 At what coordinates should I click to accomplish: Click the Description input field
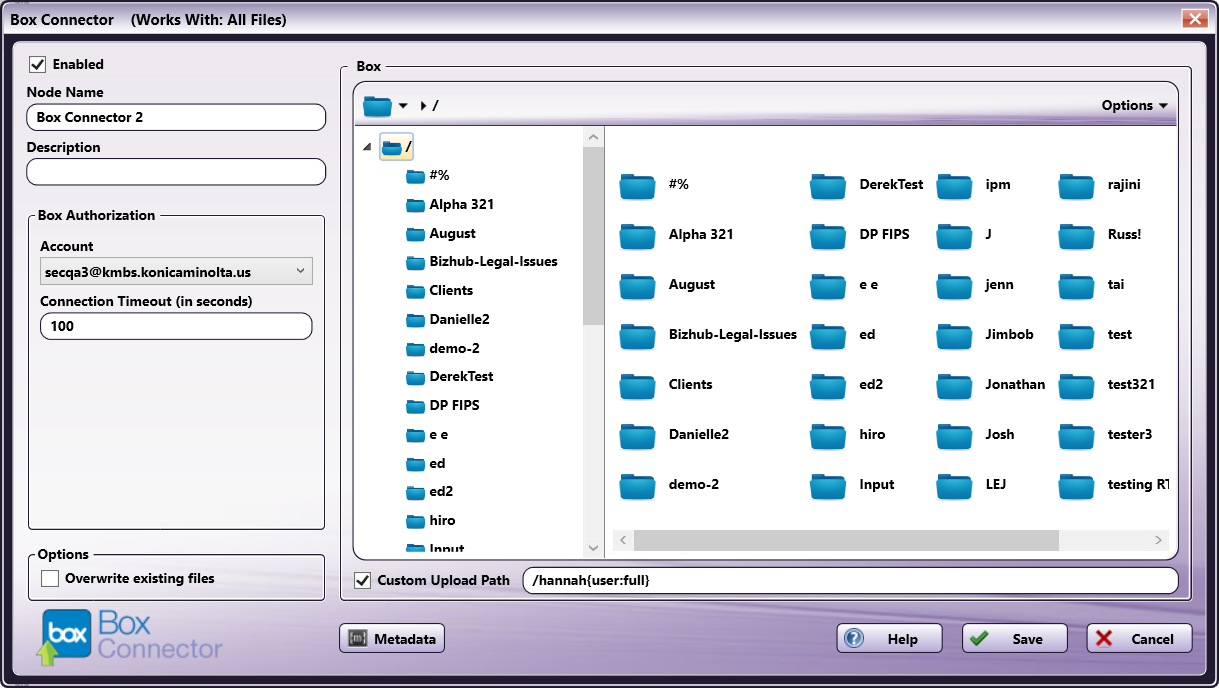pyautogui.click(x=176, y=172)
